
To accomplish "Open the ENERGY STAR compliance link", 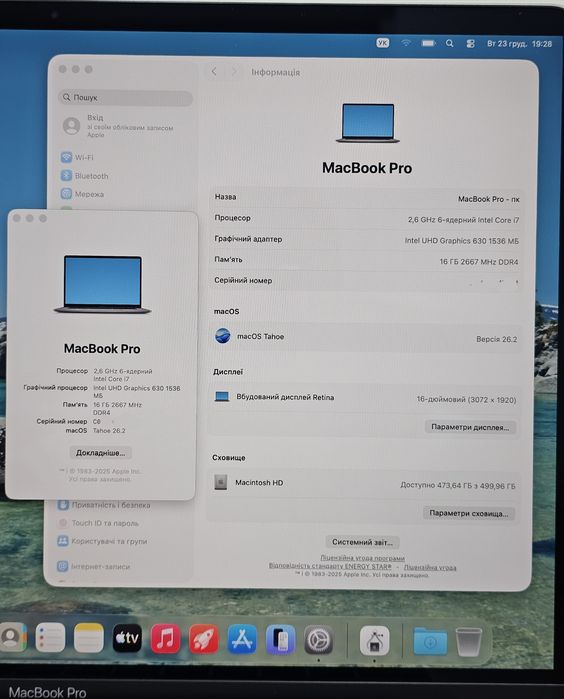I will pyautogui.click(x=330, y=566).
